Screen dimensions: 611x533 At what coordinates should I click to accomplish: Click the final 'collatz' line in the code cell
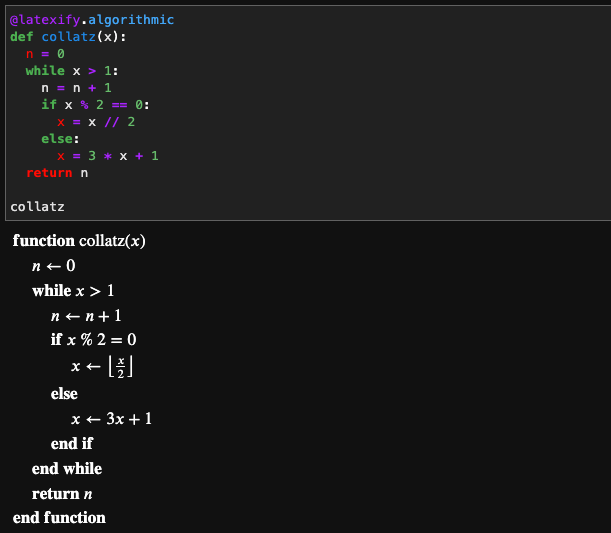pos(37,207)
